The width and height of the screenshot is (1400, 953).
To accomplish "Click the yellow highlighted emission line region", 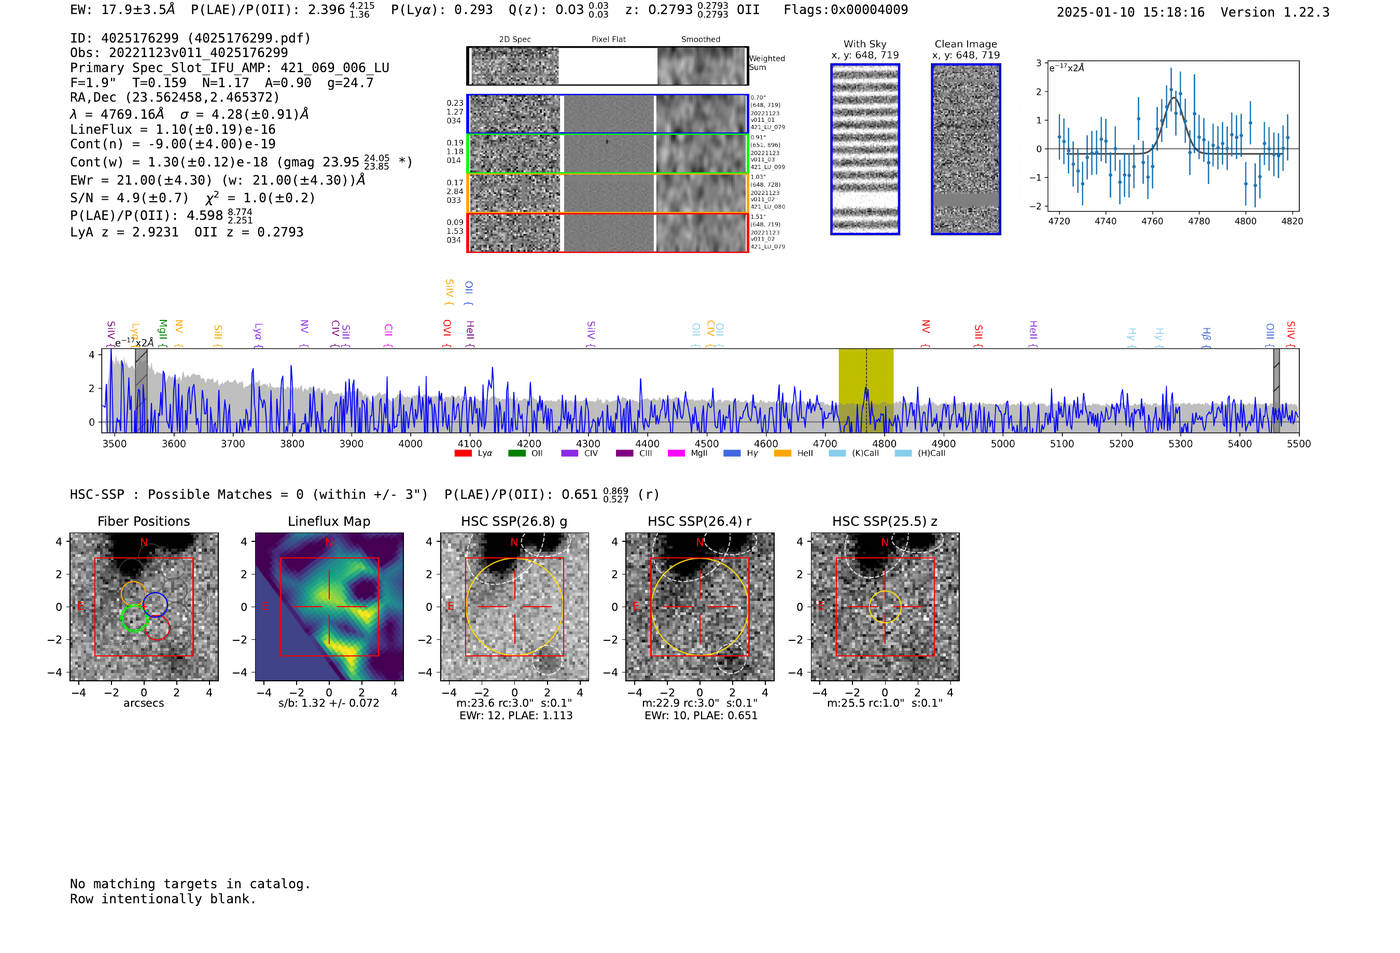I will [x=866, y=390].
